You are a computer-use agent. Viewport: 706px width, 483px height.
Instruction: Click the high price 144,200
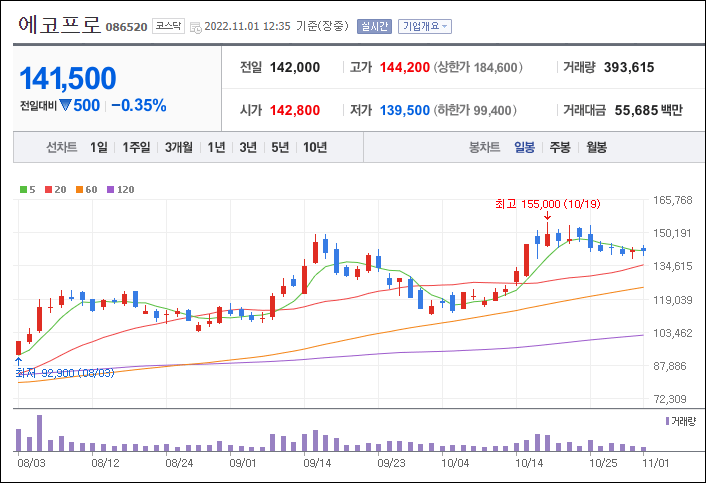coord(405,68)
